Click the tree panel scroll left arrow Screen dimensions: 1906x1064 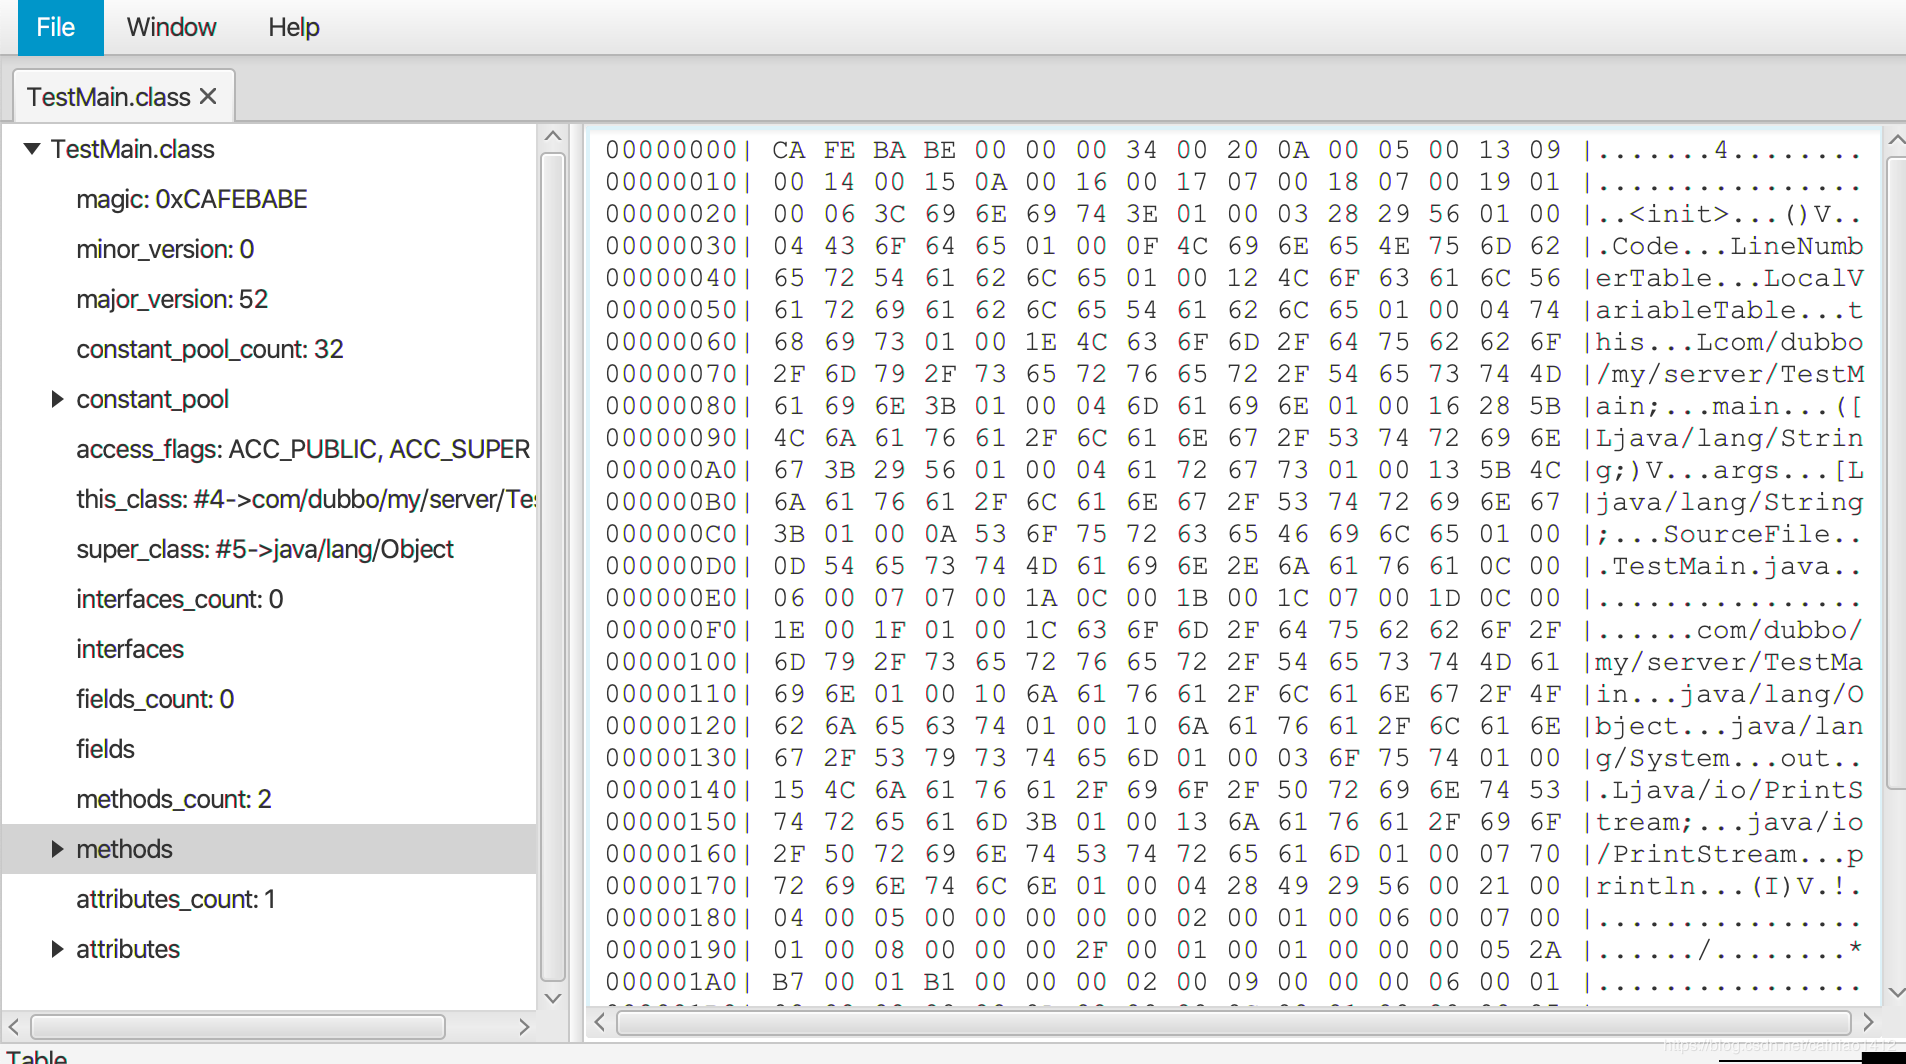coord(14,1027)
